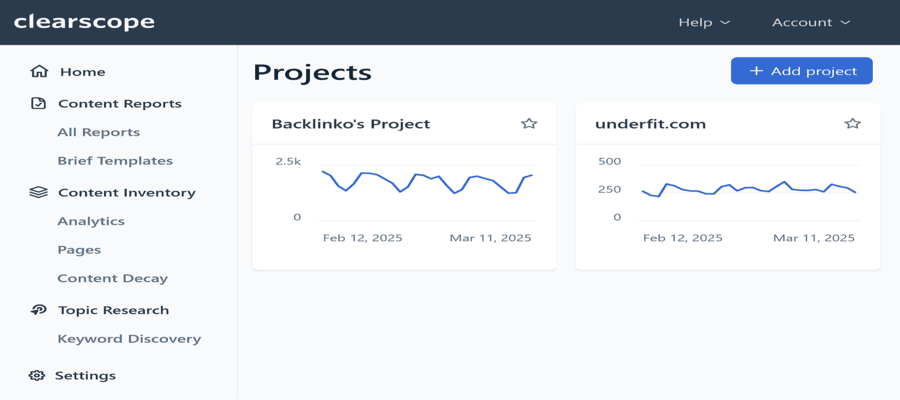Expand the Help dropdown menu
The width and height of the screenshot is (900, 400).
(704, 22)
